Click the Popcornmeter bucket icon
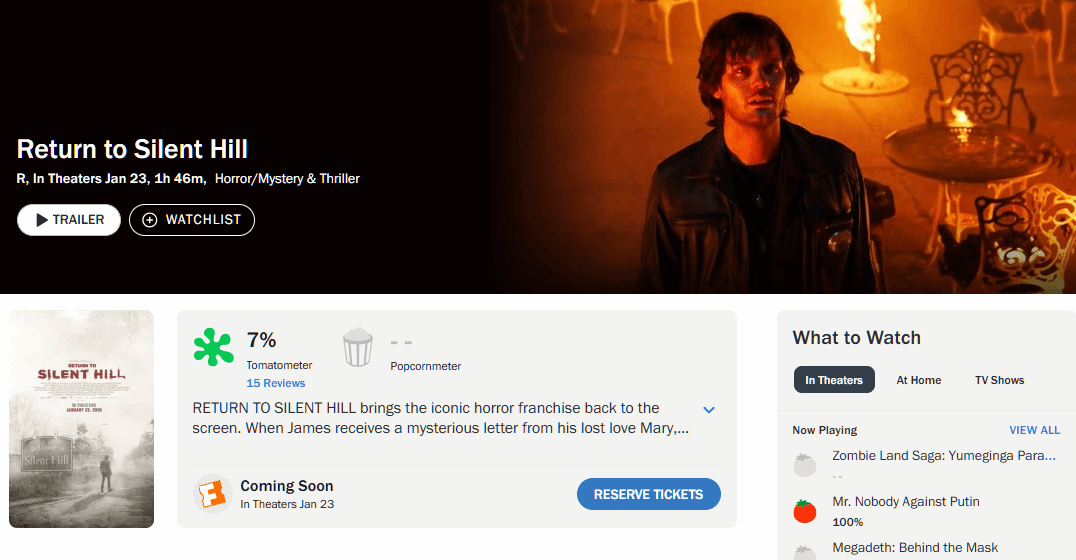Image resolution: width=1076 pixels, height=560 pixels. pos(358,347)
